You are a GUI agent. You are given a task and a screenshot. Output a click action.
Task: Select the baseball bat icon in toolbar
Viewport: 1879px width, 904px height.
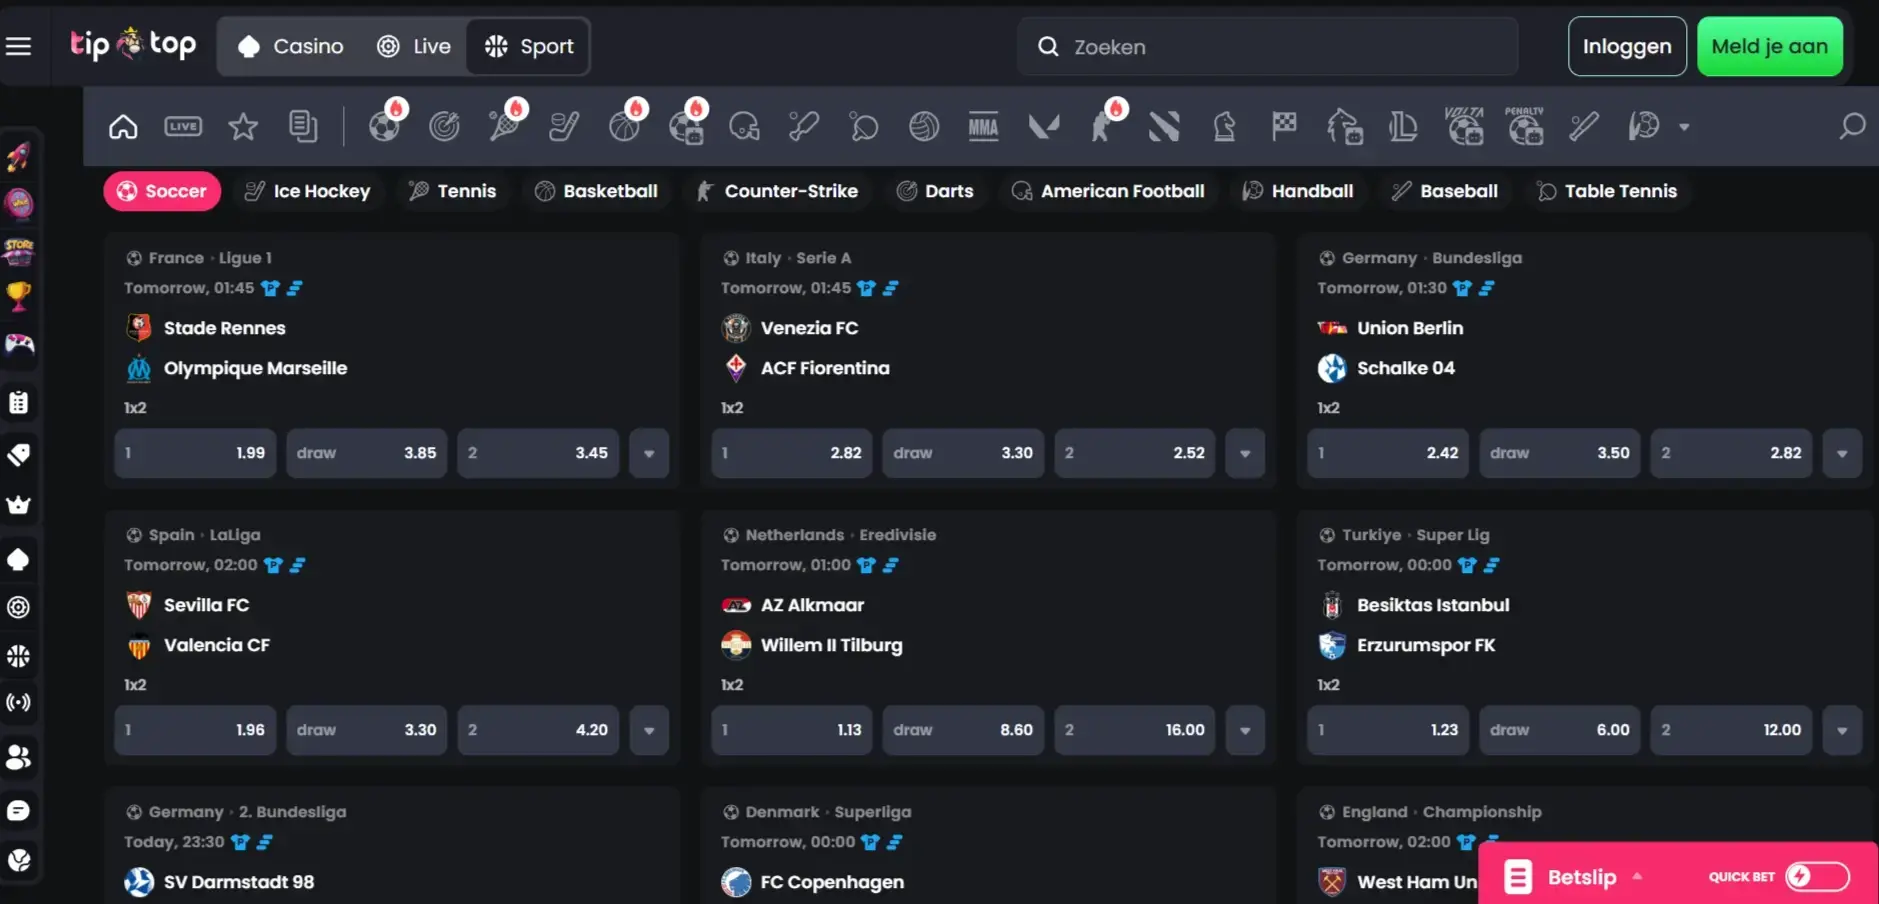pyautogui.click(x=1584, y=127)
